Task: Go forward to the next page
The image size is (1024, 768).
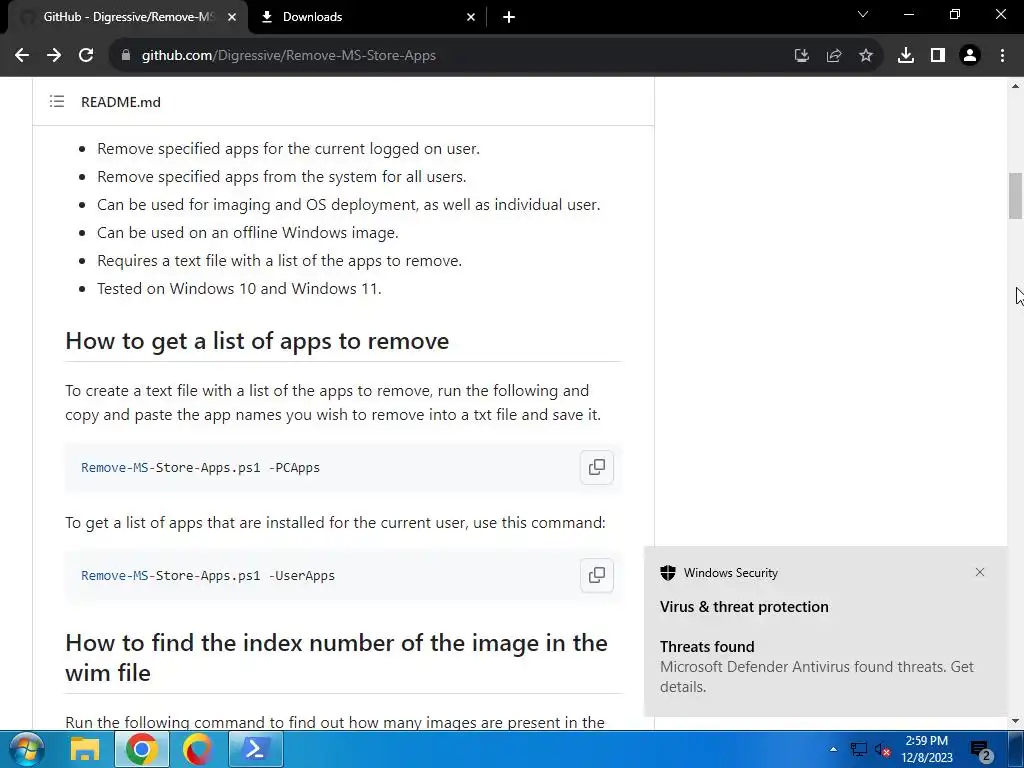Action: (x=54, y=56)
